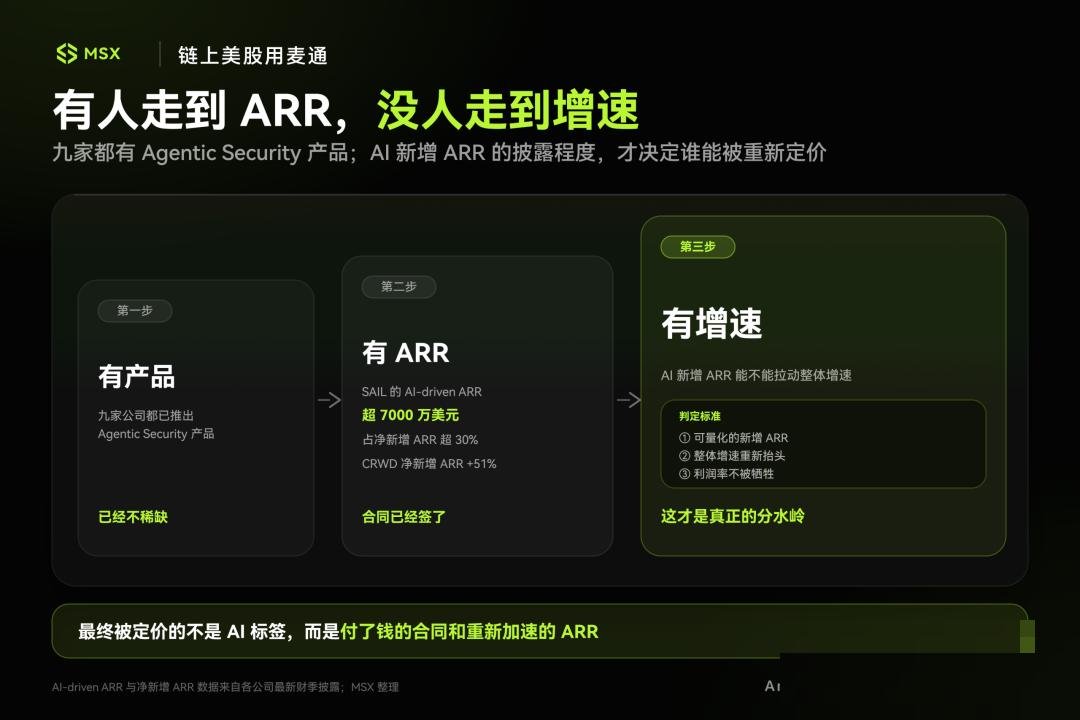This screenshot has height=720, width=1080.
Task: Click criterion ③ 利润率不被牺牲
Action: coord(727,473)
